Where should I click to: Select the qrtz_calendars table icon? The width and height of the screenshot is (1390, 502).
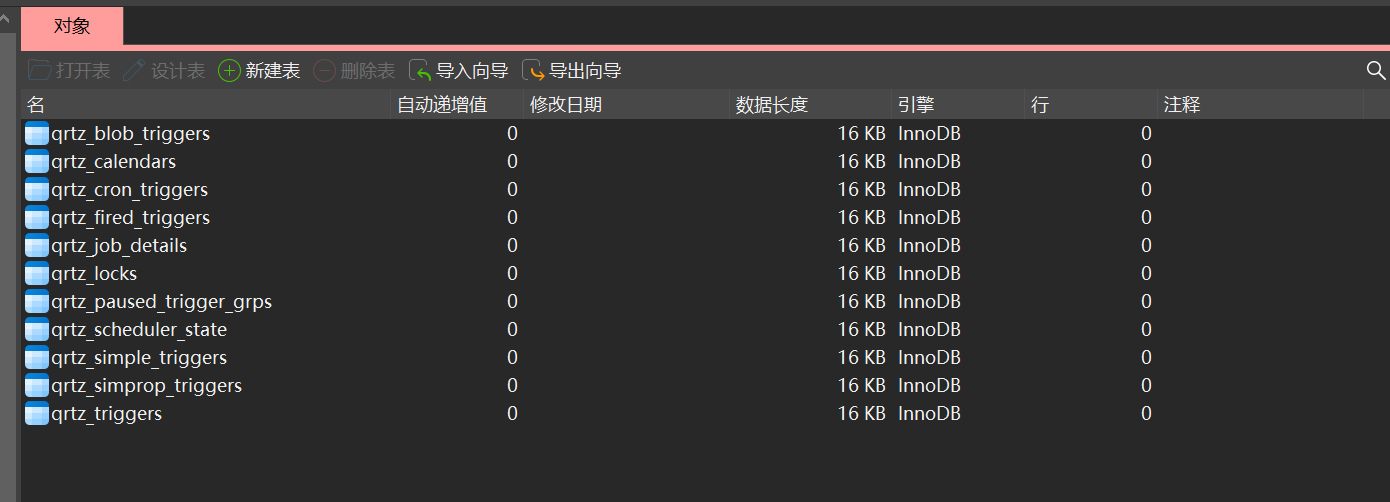[37, 161]
